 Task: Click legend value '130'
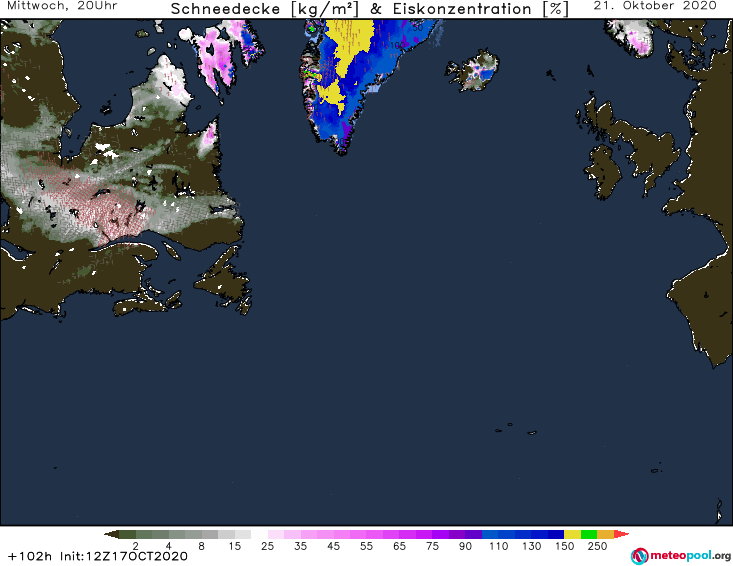coord(532,546)
